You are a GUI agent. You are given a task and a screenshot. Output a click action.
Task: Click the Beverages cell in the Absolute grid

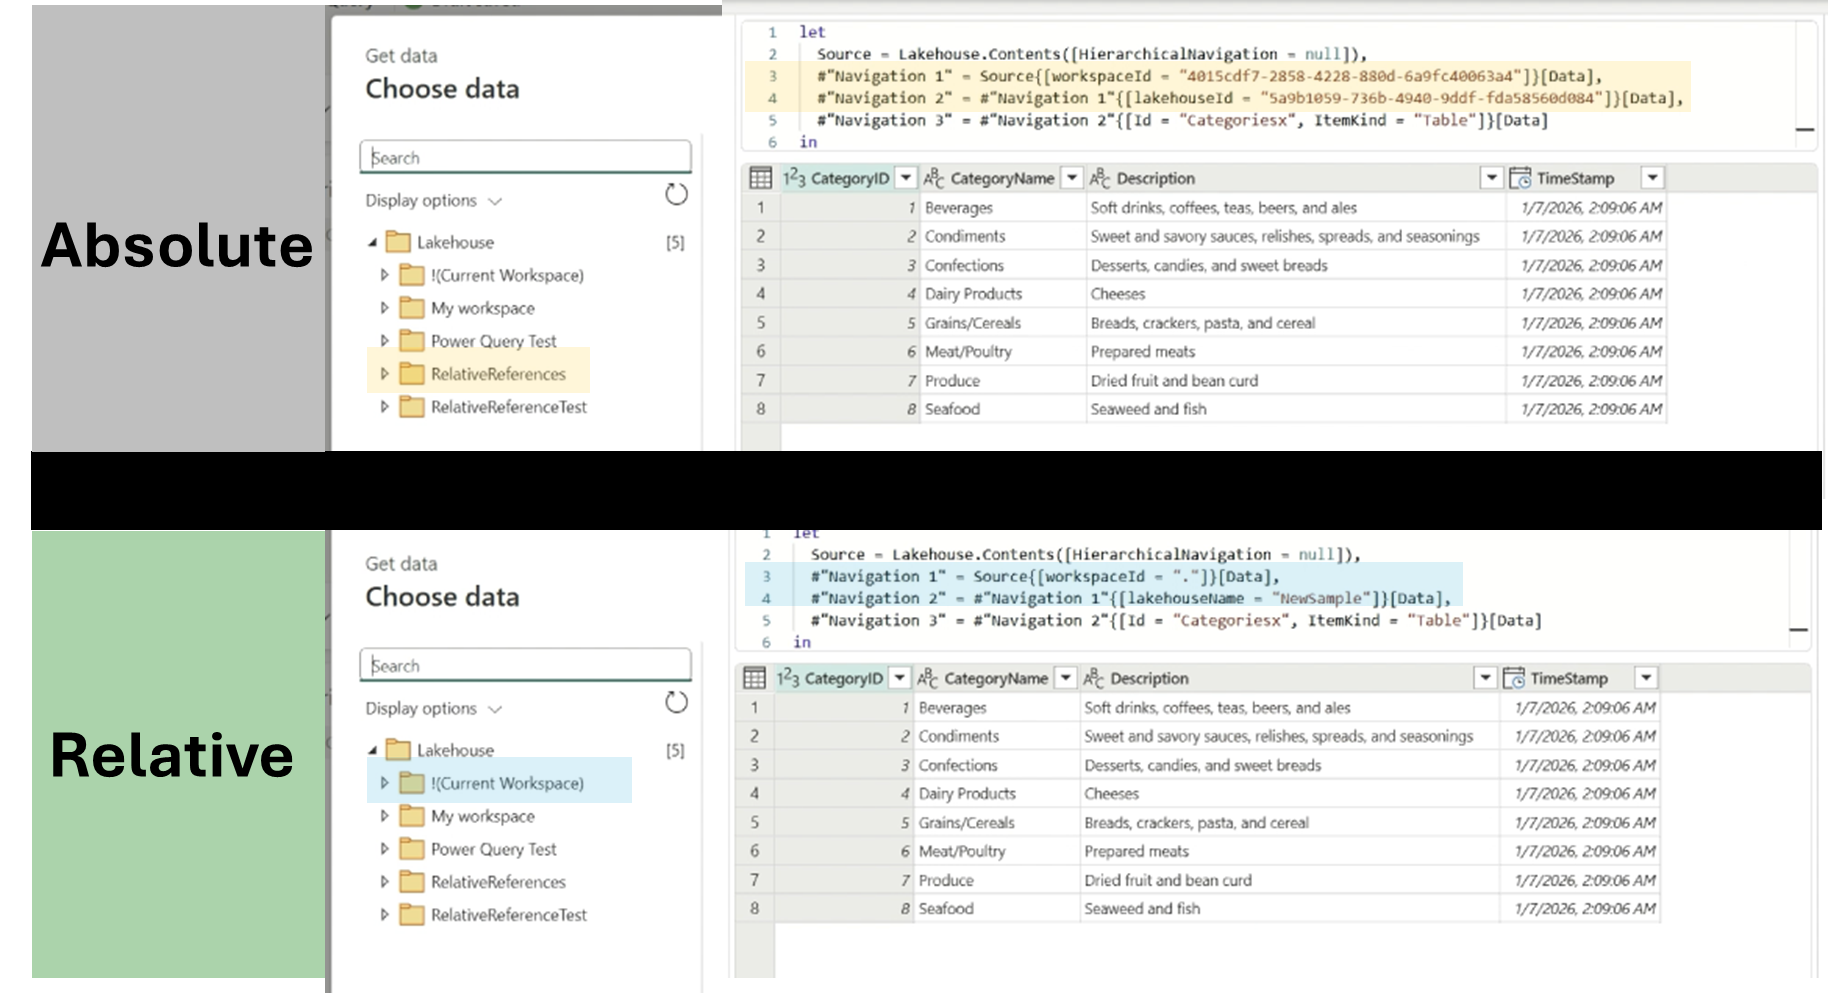click(958, 208)
